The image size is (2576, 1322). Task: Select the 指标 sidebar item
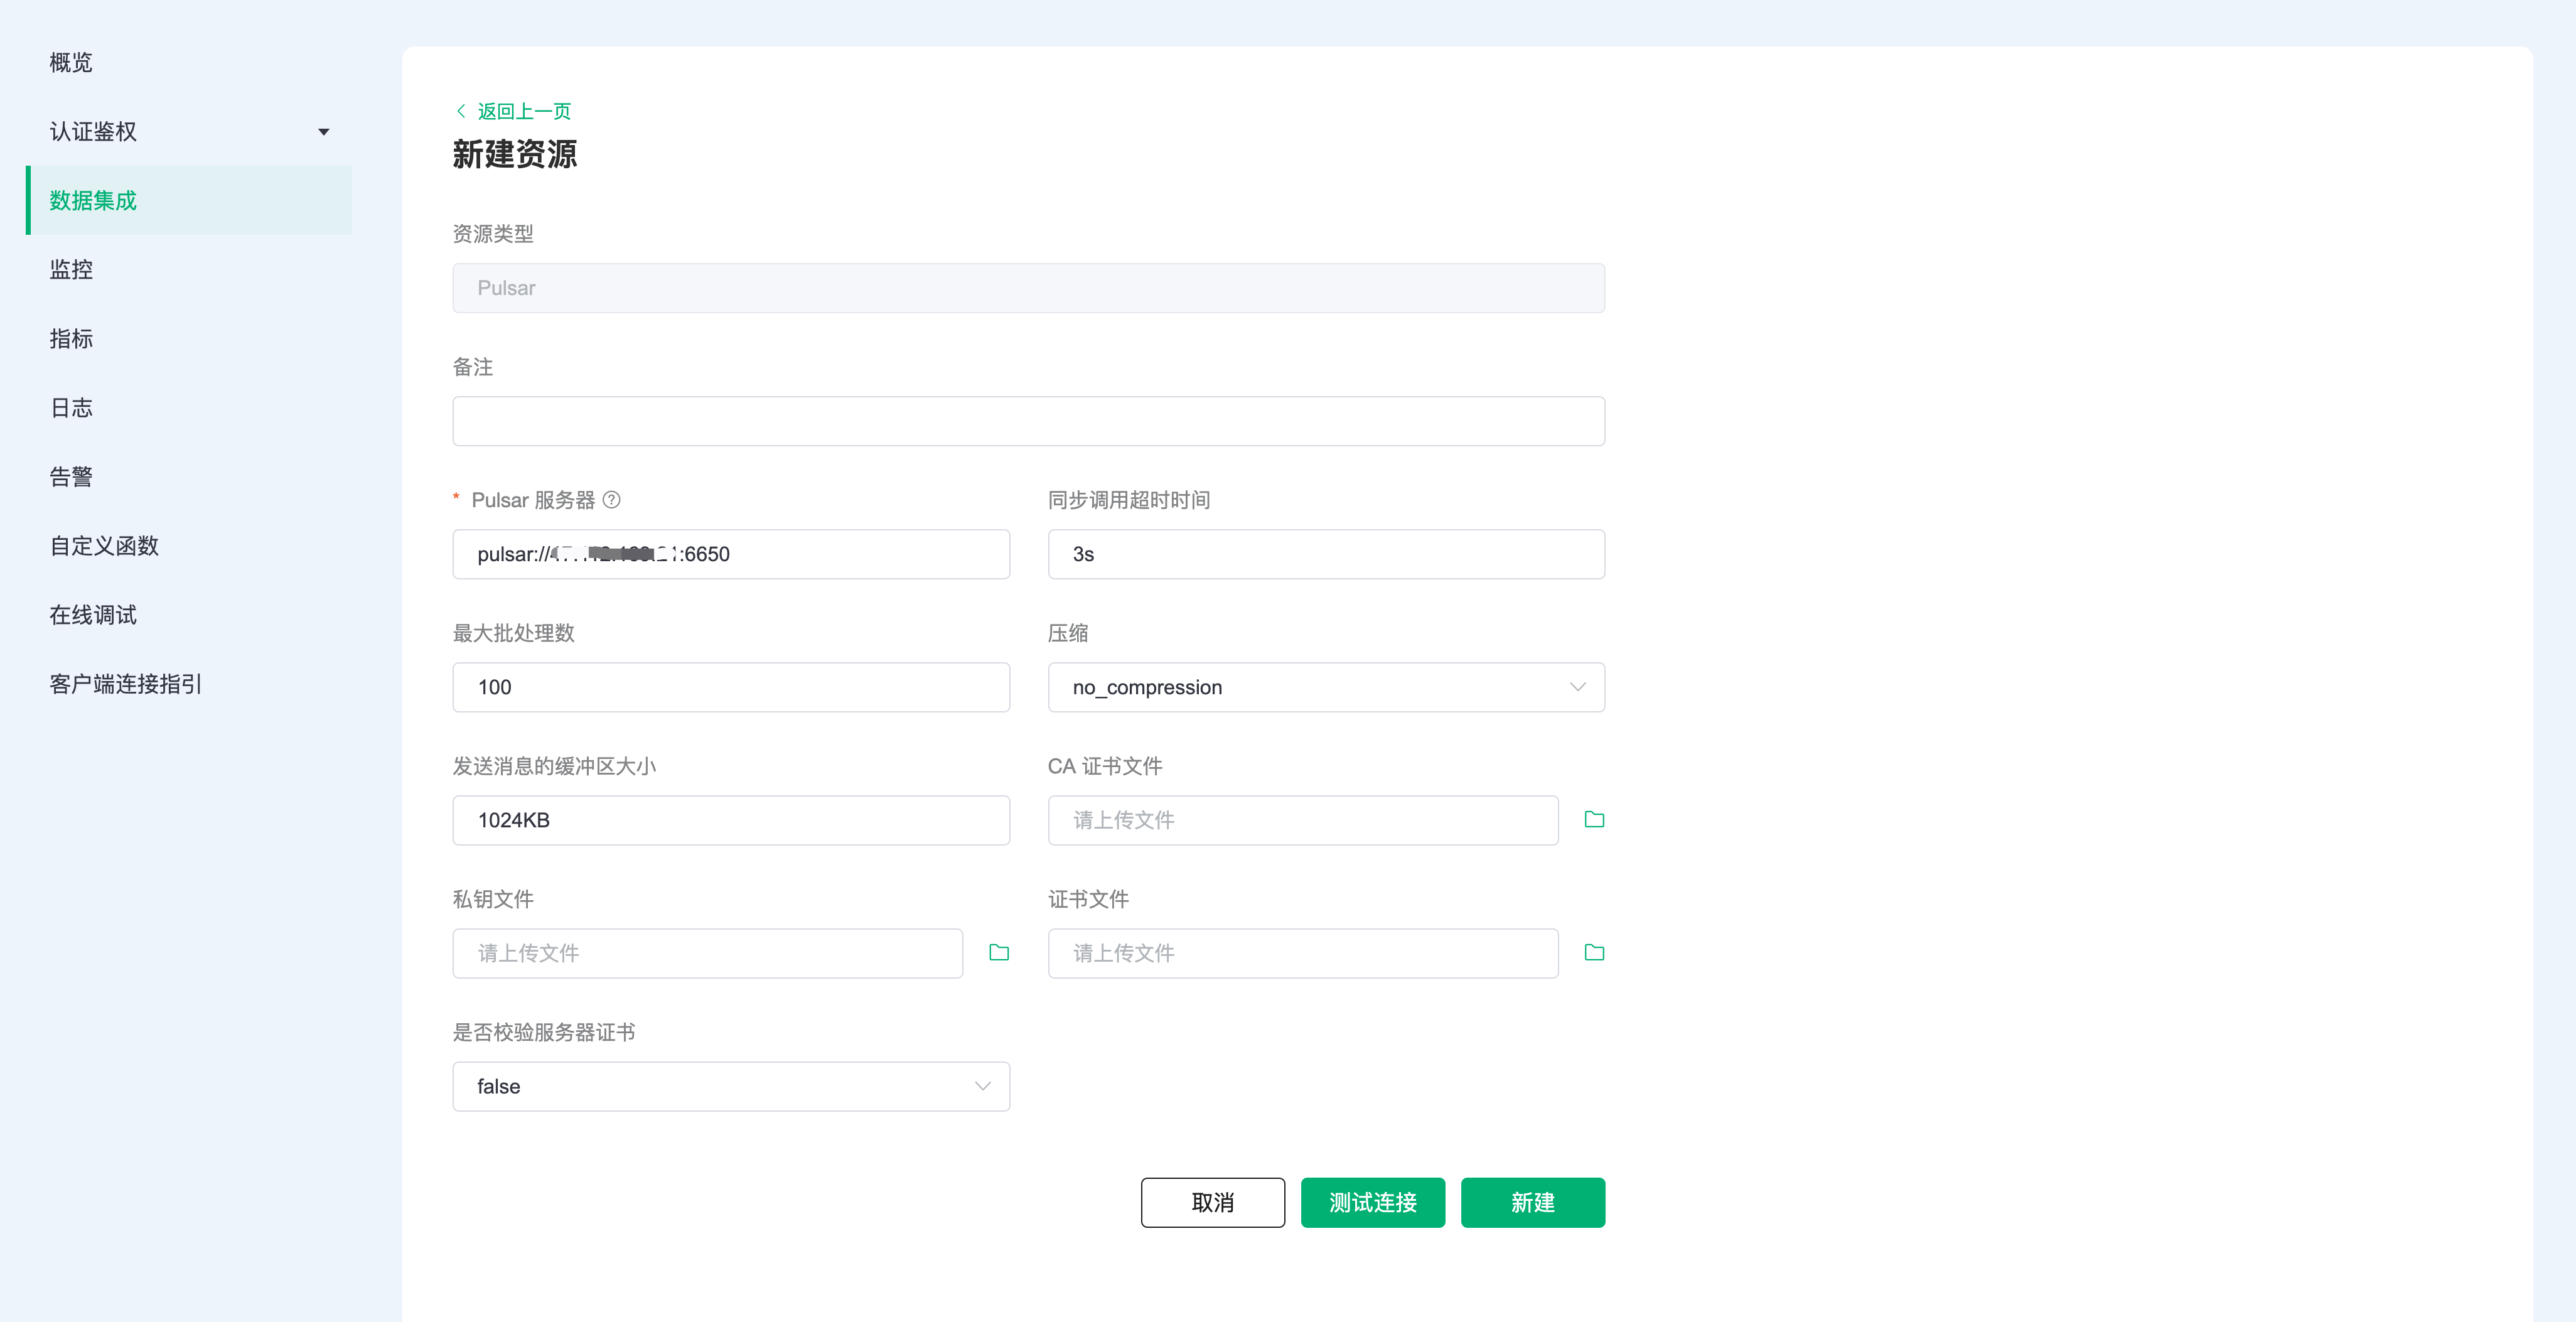(x=71, y=338)
